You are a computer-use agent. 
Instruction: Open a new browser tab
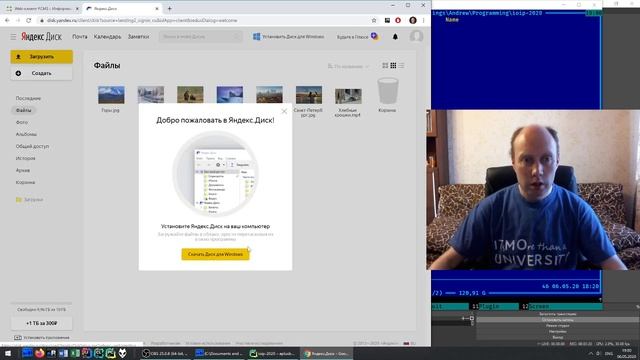(169, 8)
